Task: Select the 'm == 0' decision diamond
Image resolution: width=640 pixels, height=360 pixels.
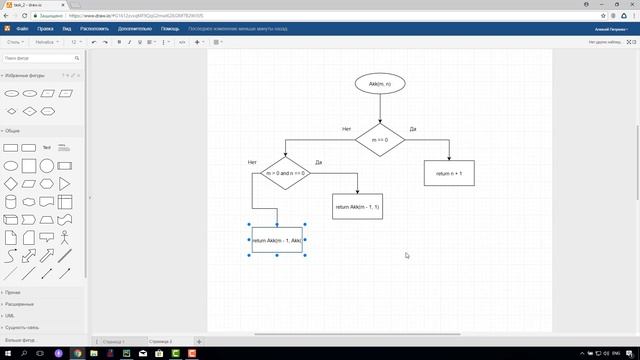Action: coord(380,140)
